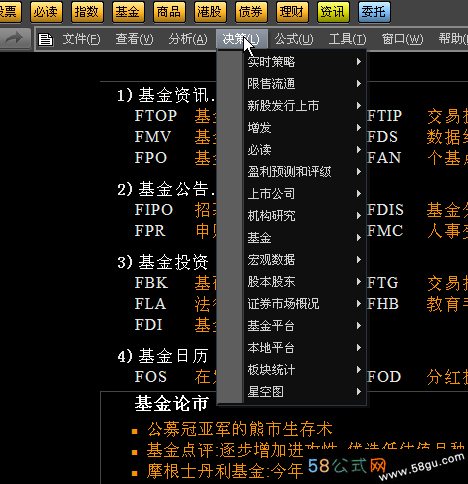This screenshot has height=484, width=468.
Task: Expand the 星空图 submenu arrow
Action: [x=359, y=392]
